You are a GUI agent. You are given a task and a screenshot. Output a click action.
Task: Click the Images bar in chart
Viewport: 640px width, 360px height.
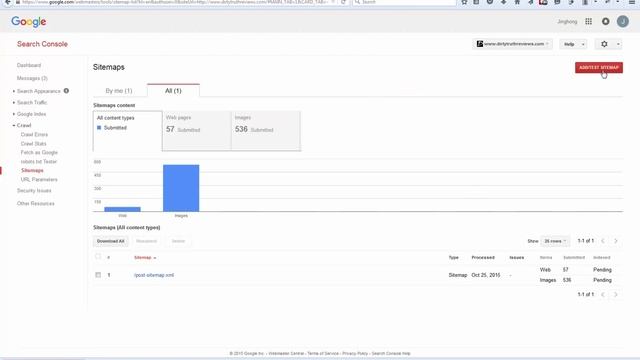[181, 188]
